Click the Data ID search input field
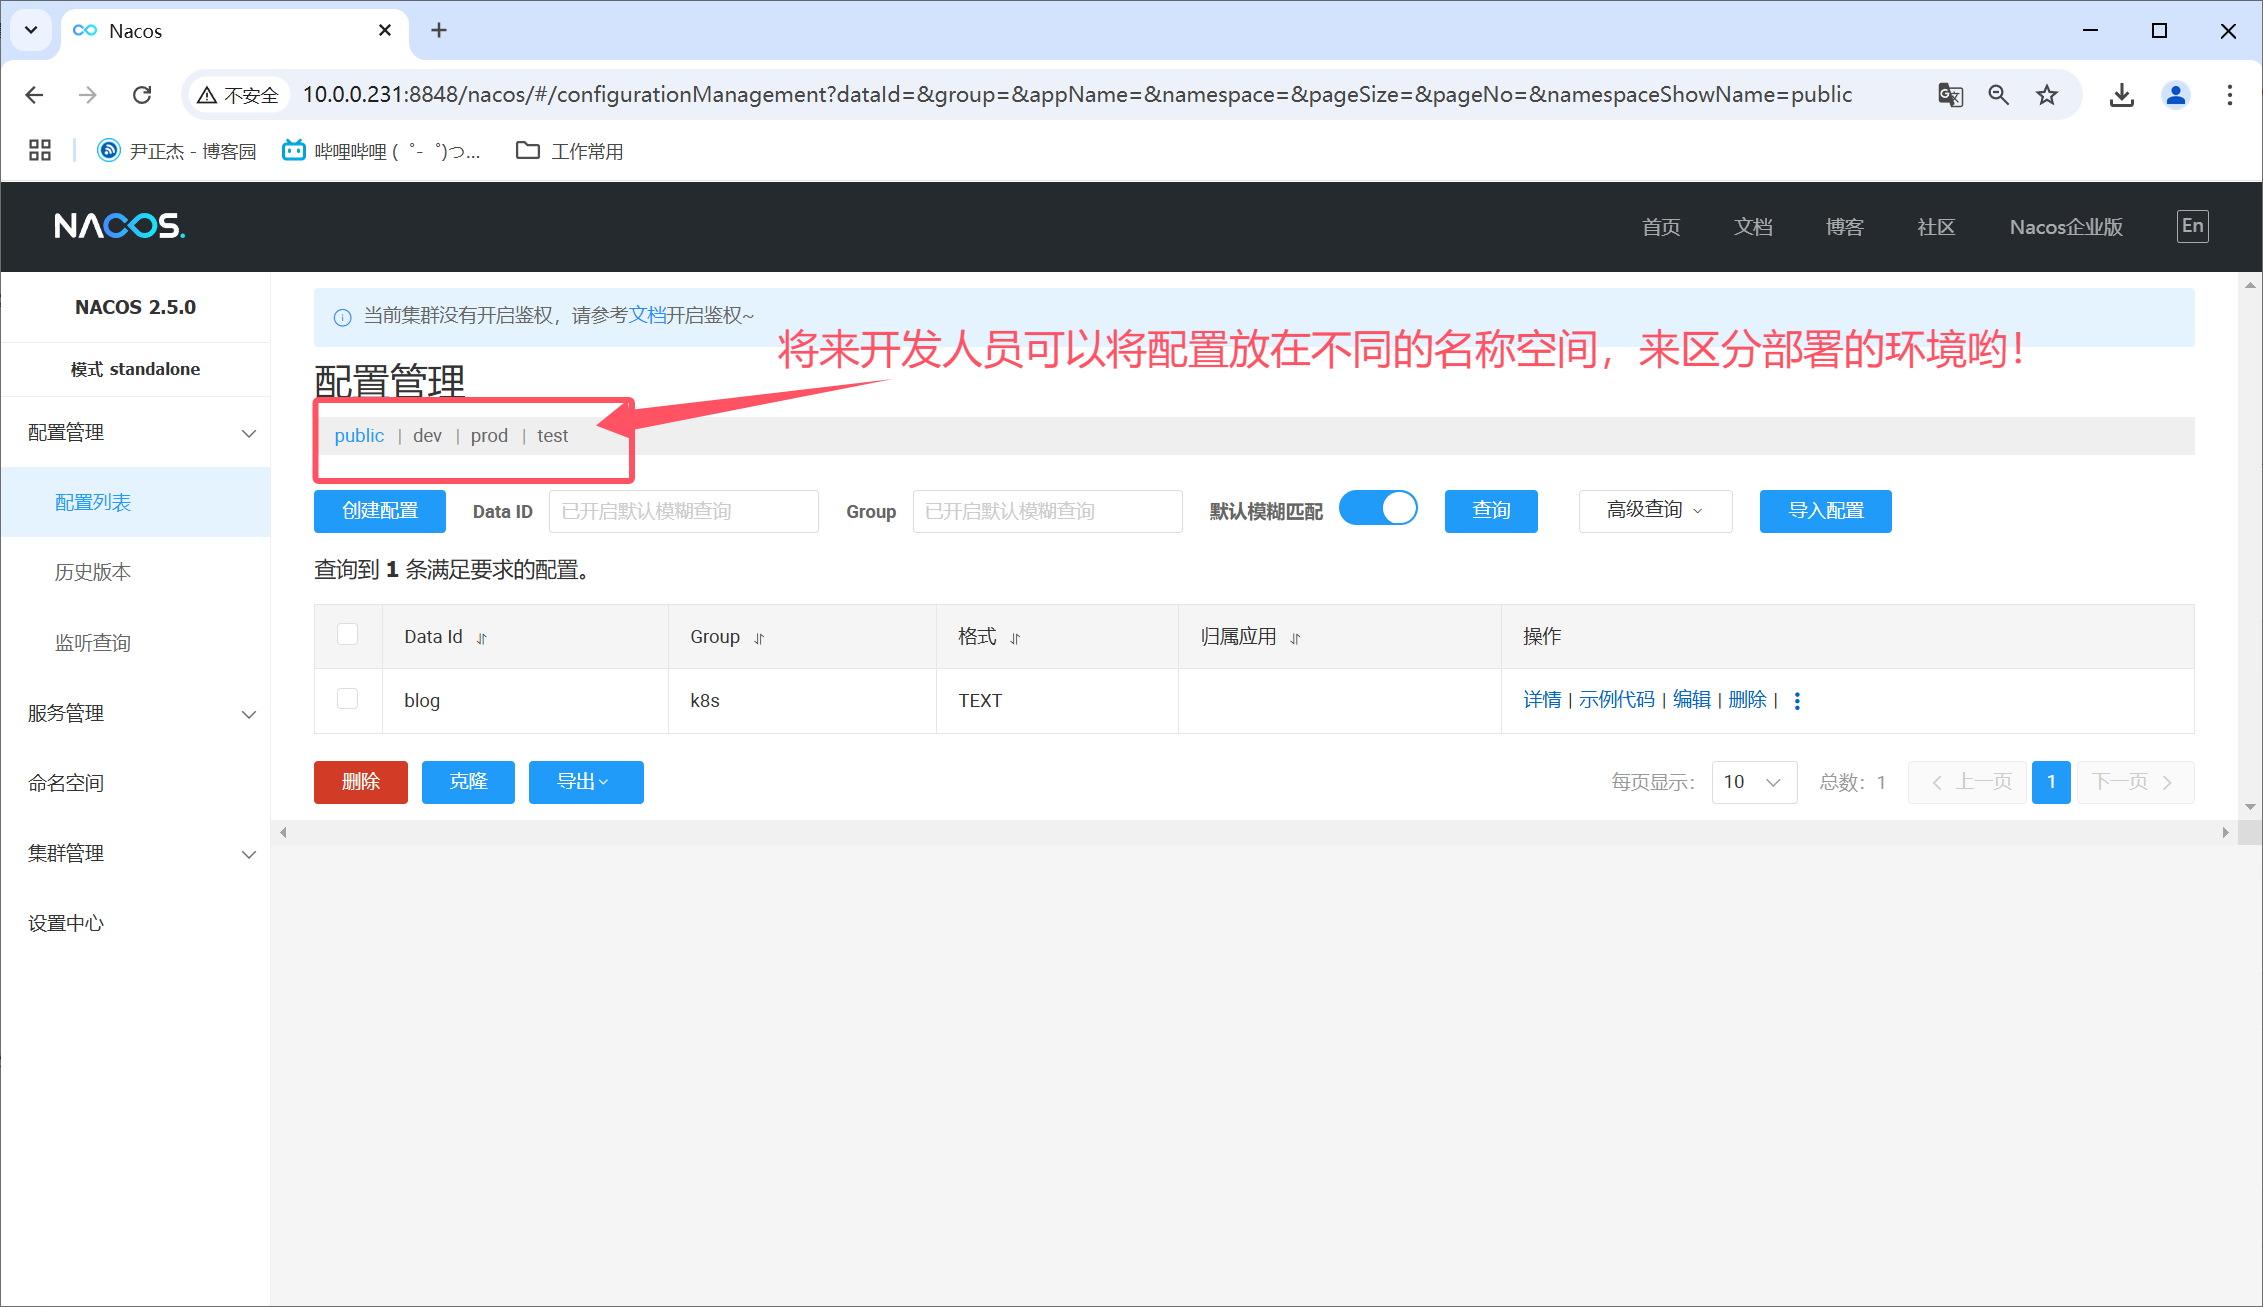The height and width of the screenshot is (1307, 2263). click(x=683, y=511)
